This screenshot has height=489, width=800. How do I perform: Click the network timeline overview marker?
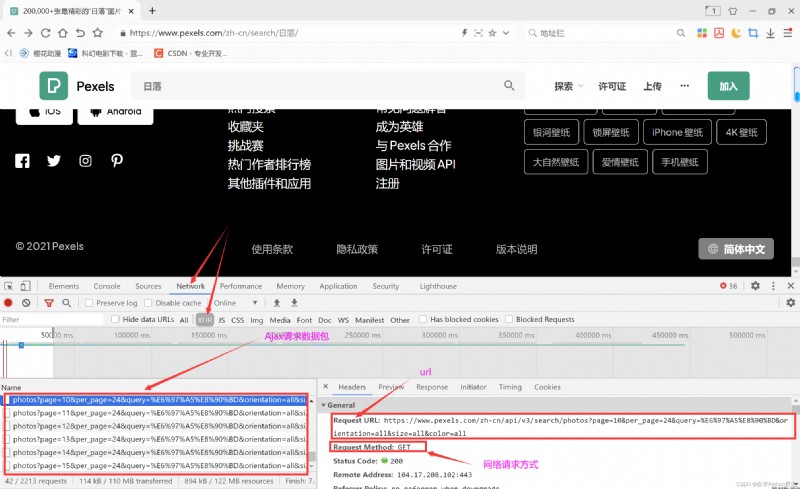(x=21, y=345)
